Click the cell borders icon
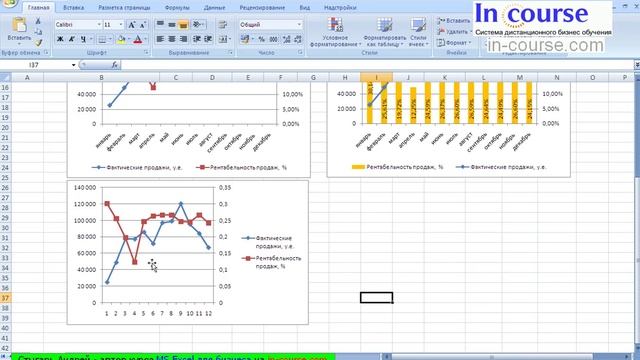640x360 pixels. click(102, 39)
